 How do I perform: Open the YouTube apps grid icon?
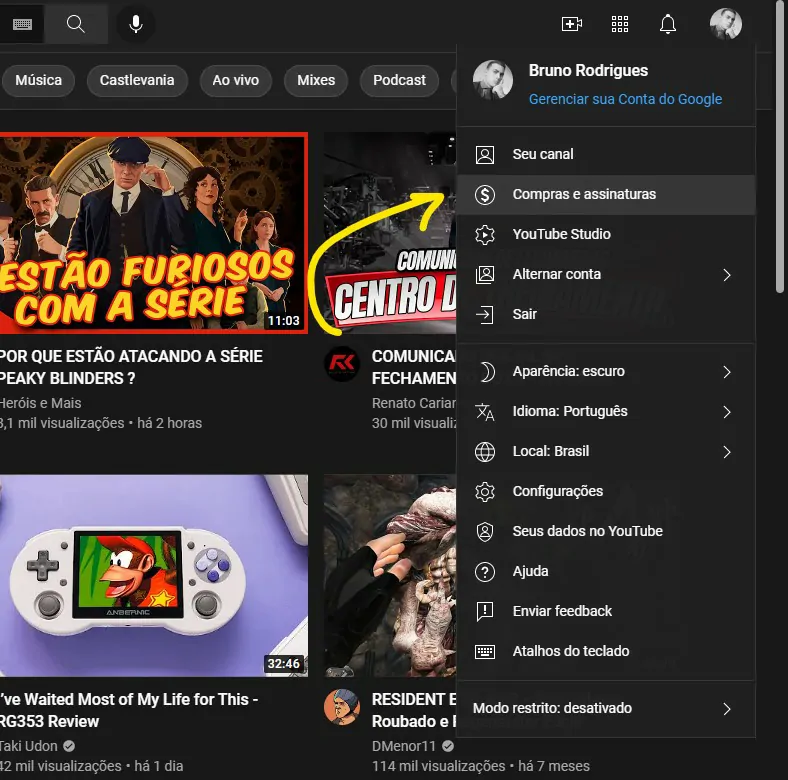tap(620, 24)
